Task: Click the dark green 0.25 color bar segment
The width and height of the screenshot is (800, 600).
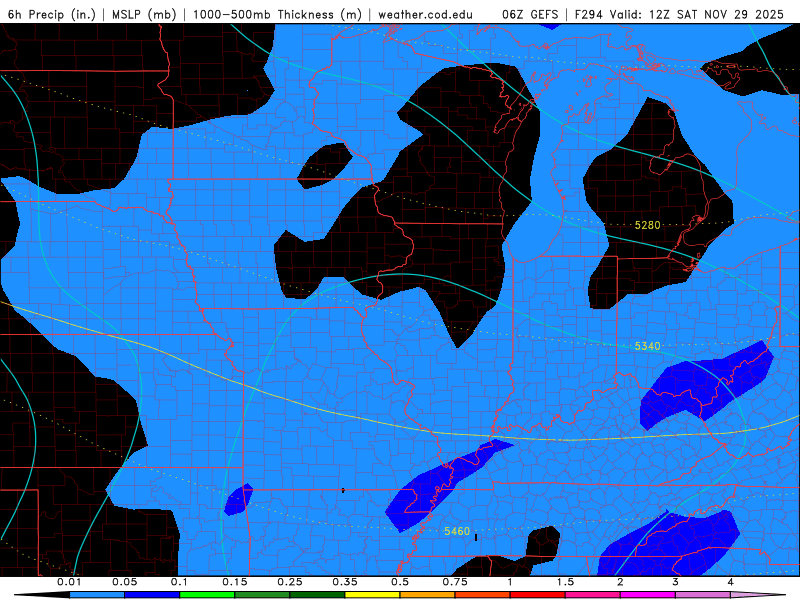Action: [x=317, y=595]
